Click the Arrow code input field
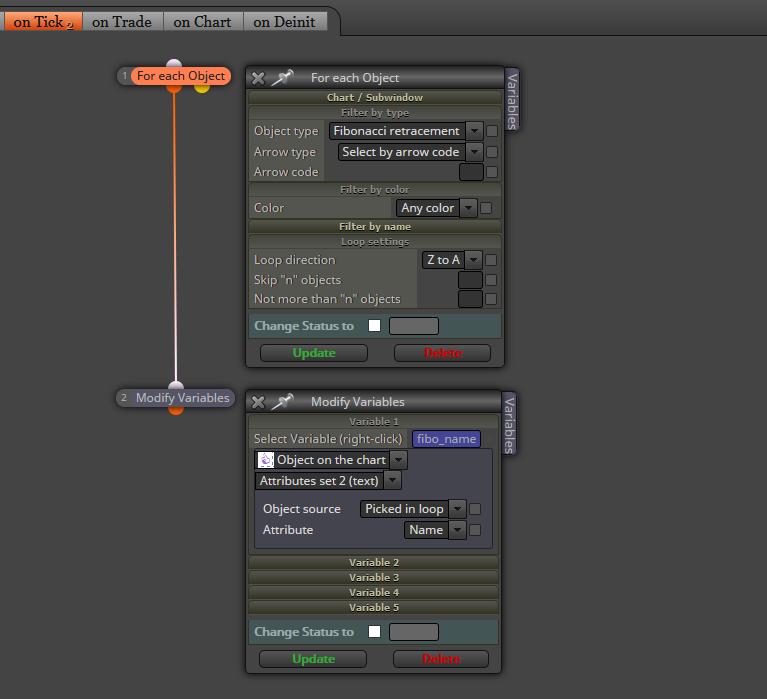The width and height of the screenshot is (767, 699). 472,172
